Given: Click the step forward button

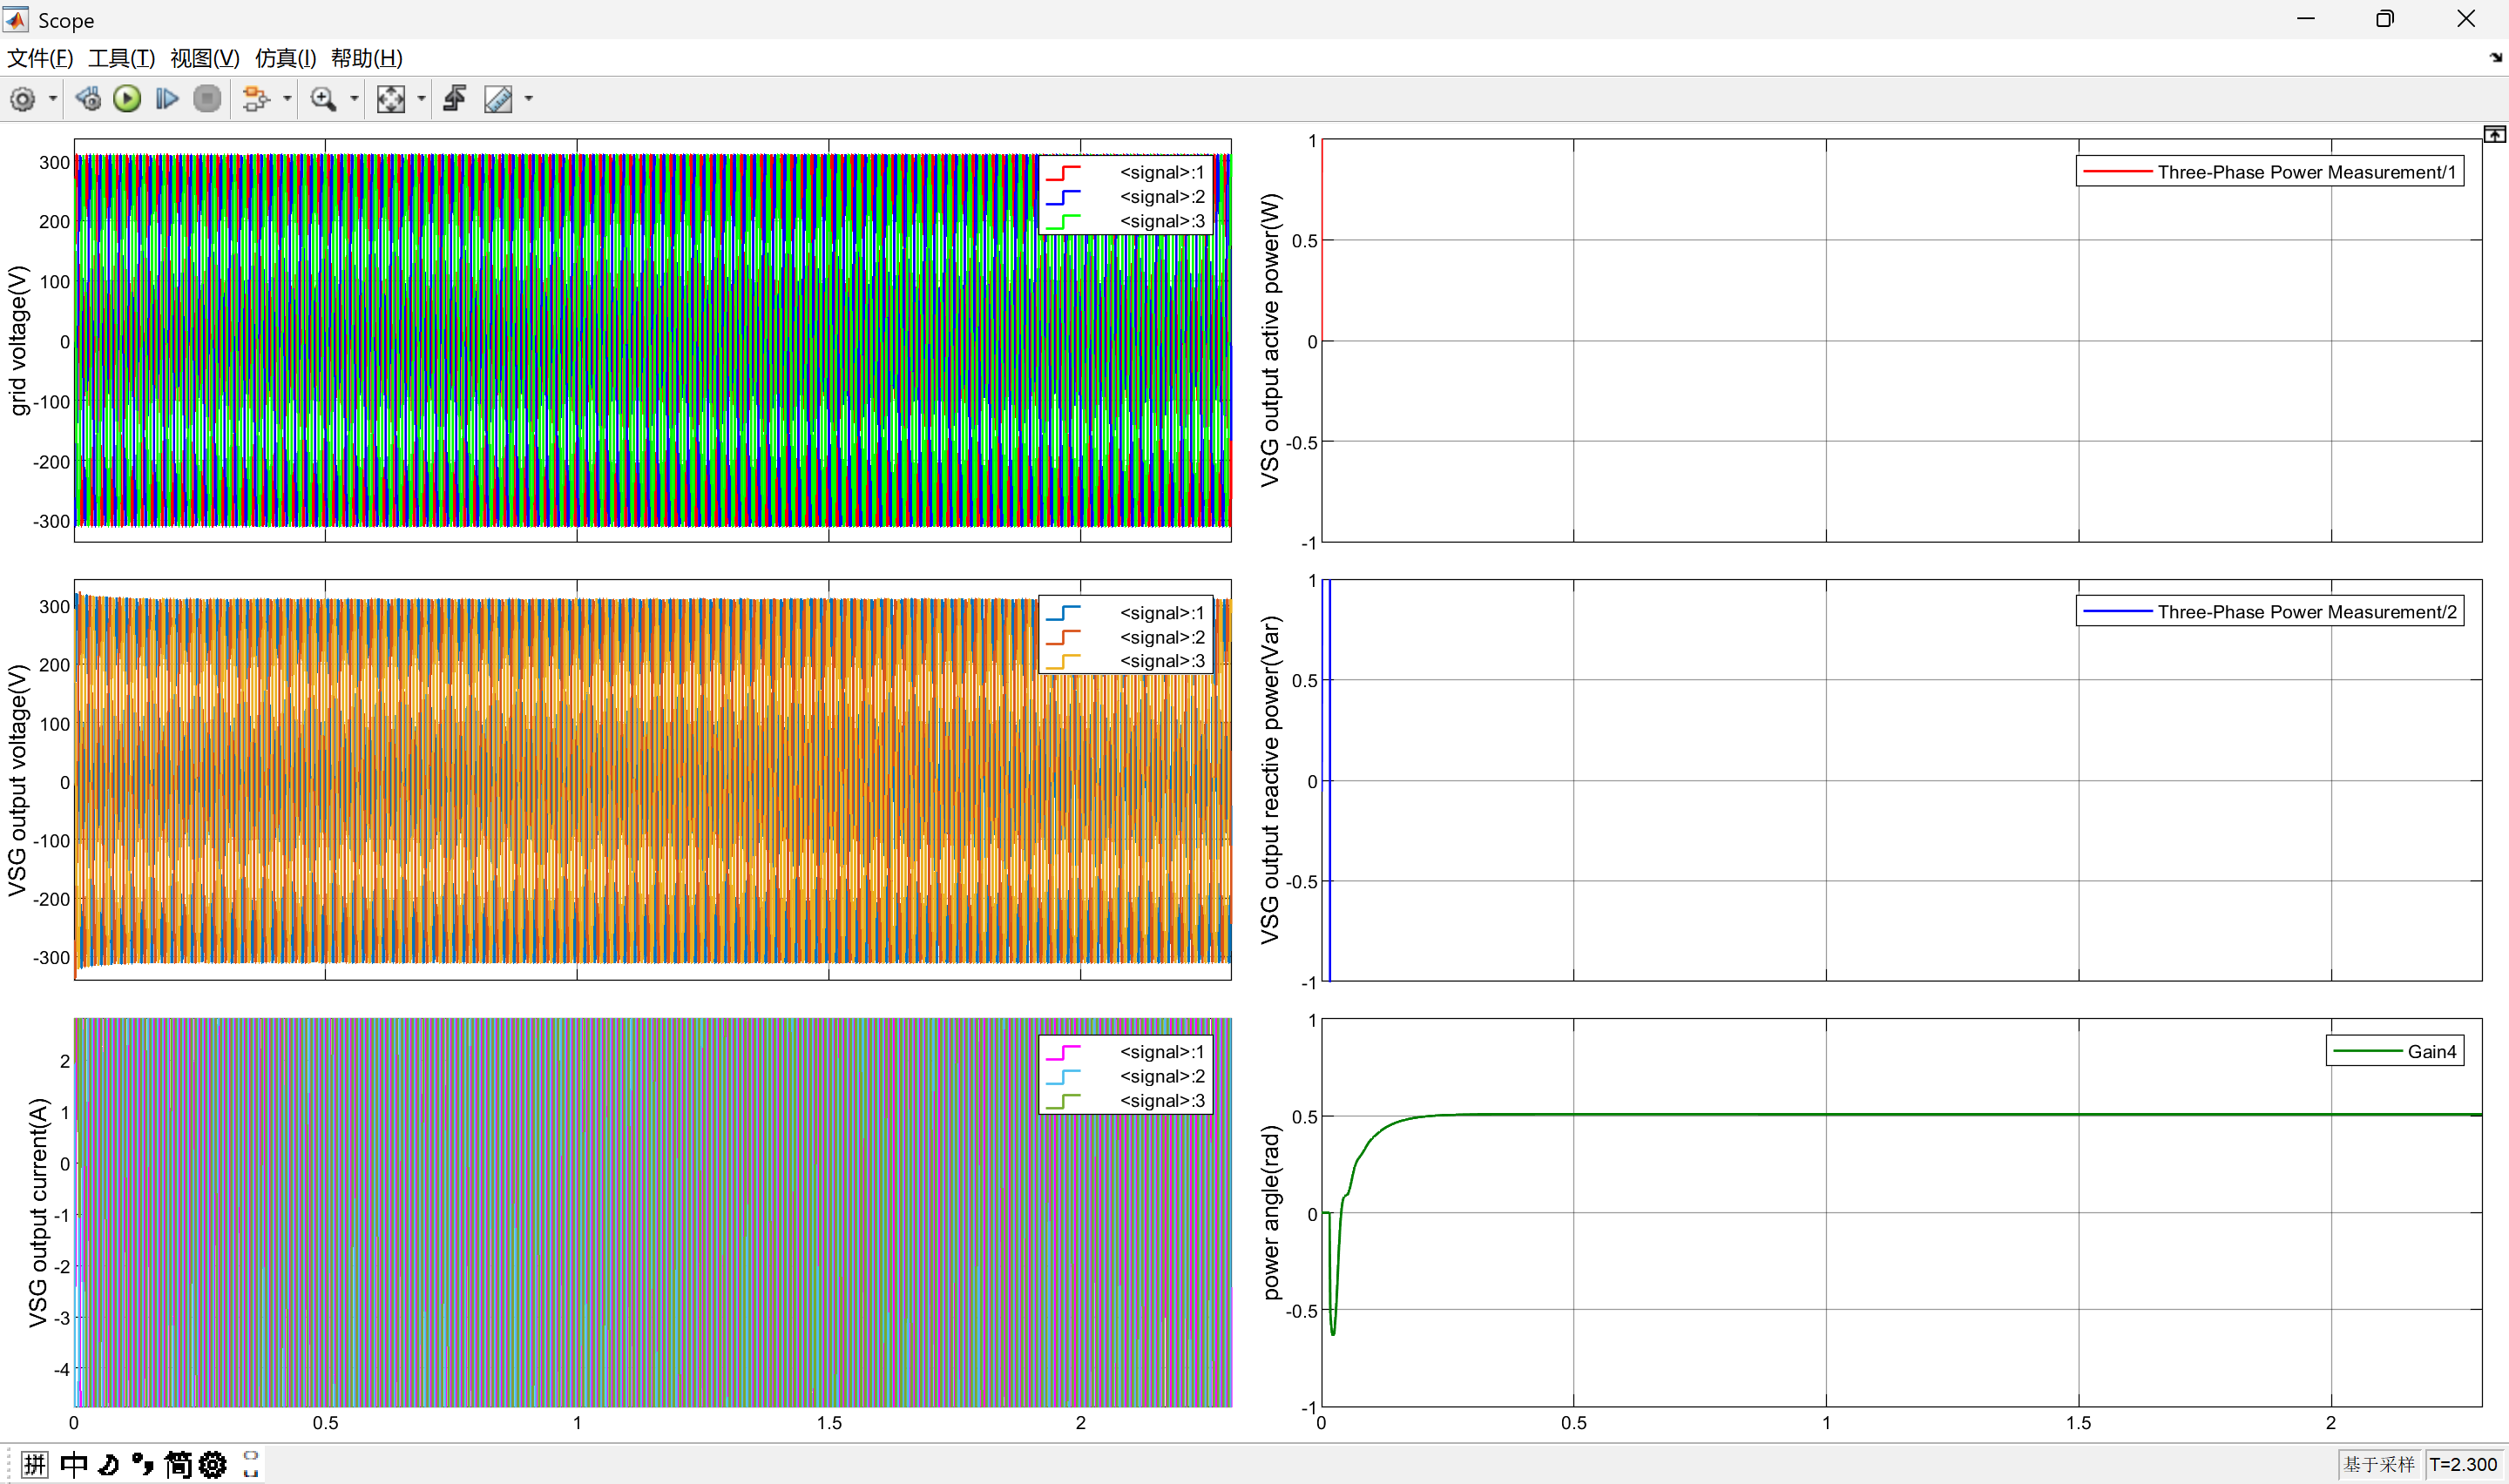Looking at the screenshot, I should pyautogui.click(x=167, y=99).
